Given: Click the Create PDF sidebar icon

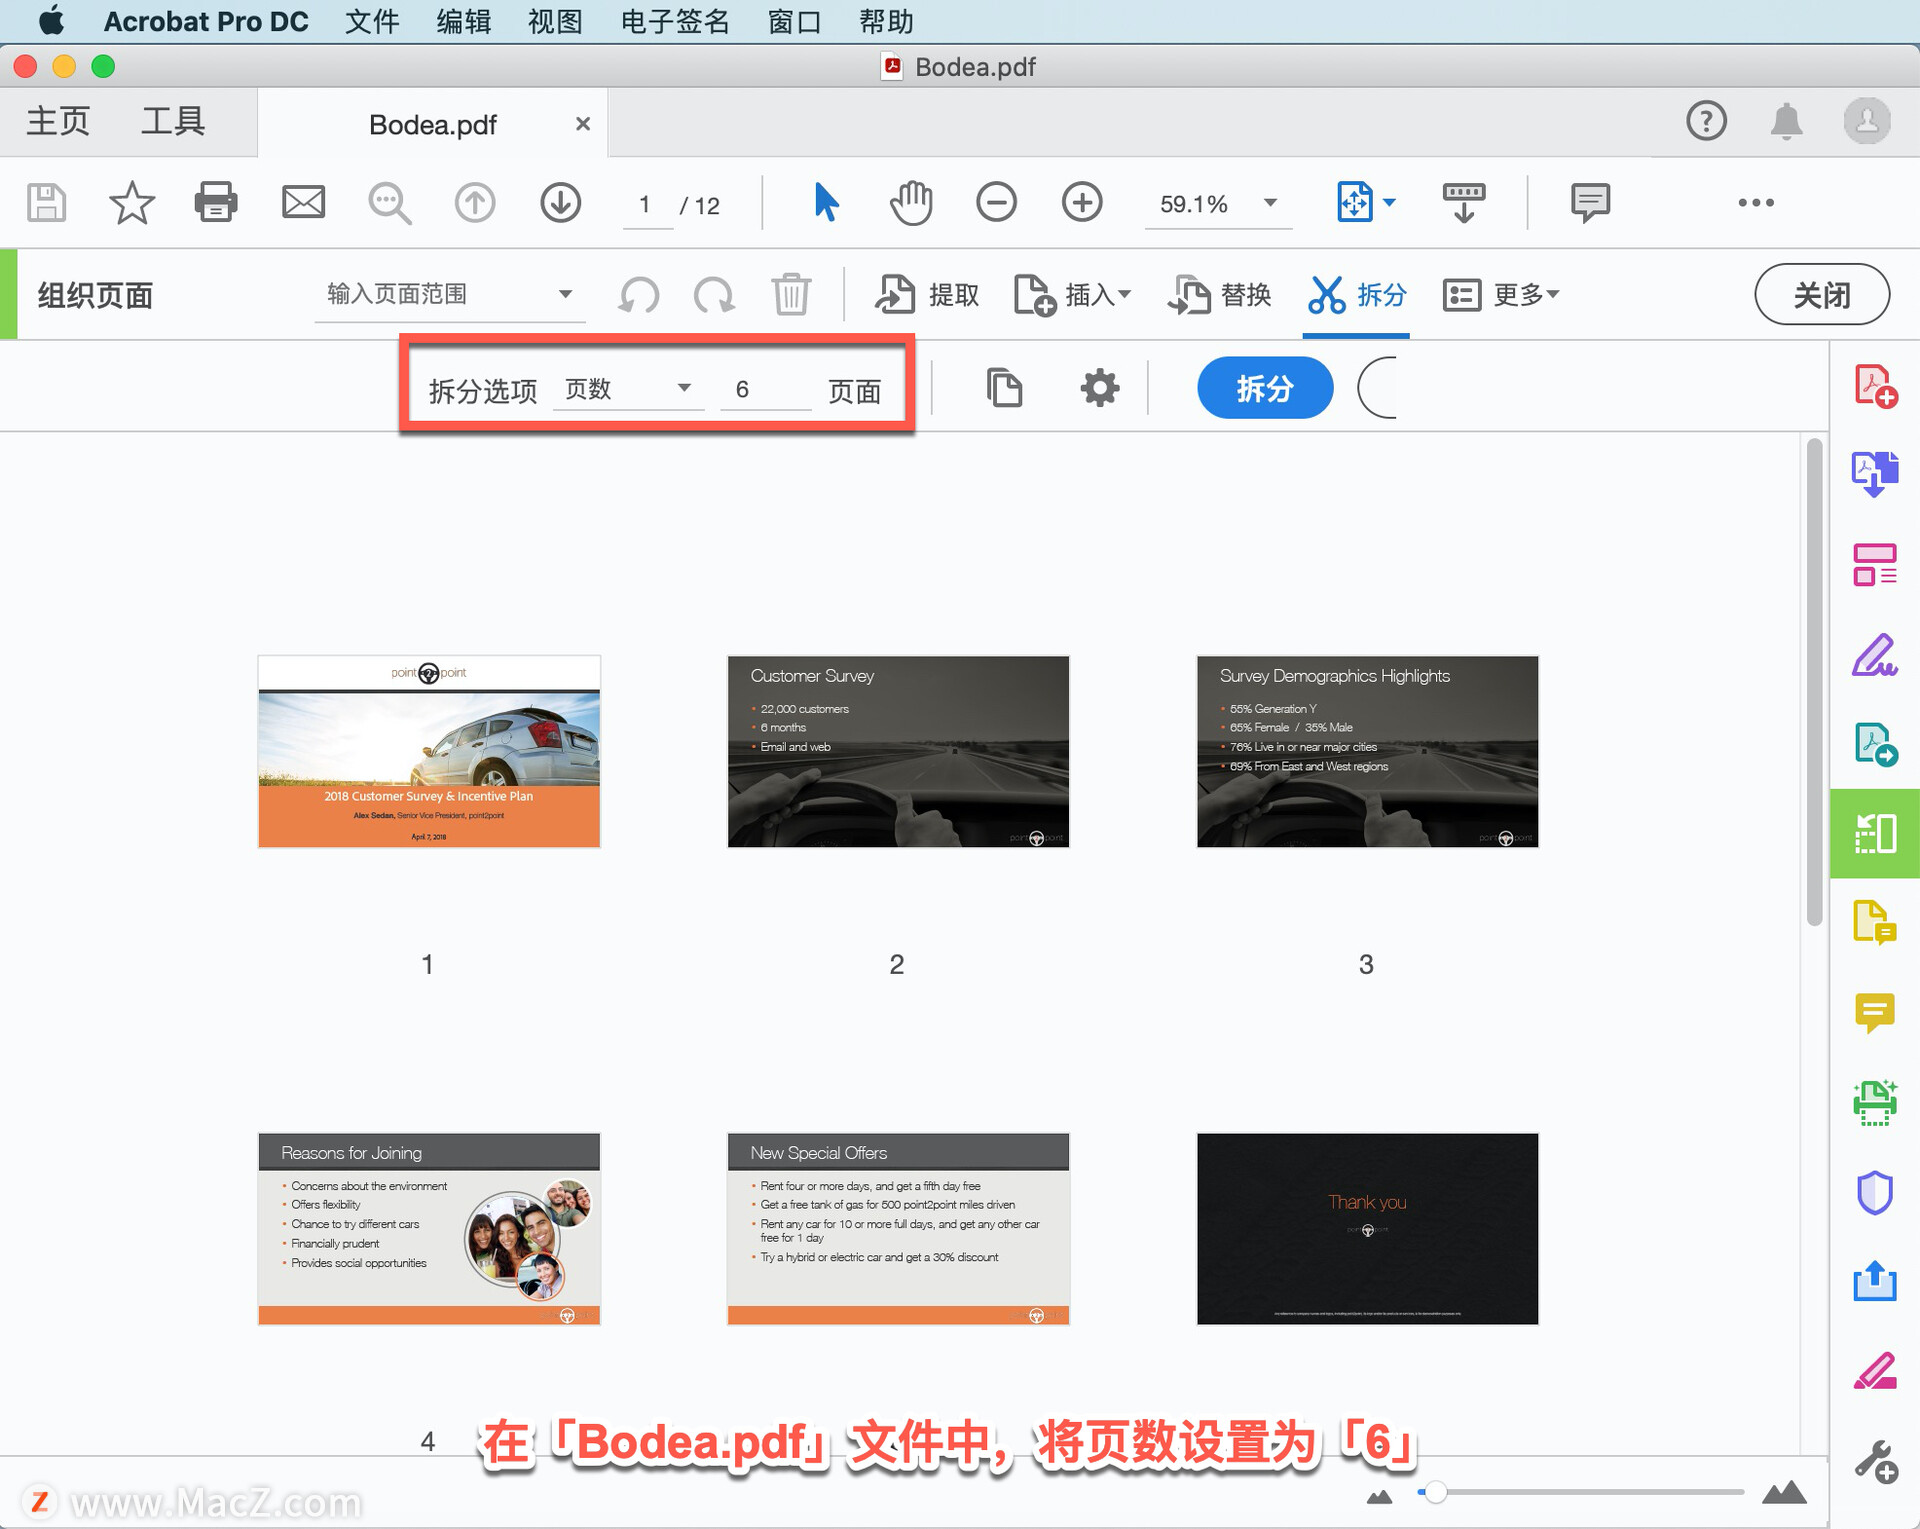Looking at the screenshot, I should pos(1874,386).
